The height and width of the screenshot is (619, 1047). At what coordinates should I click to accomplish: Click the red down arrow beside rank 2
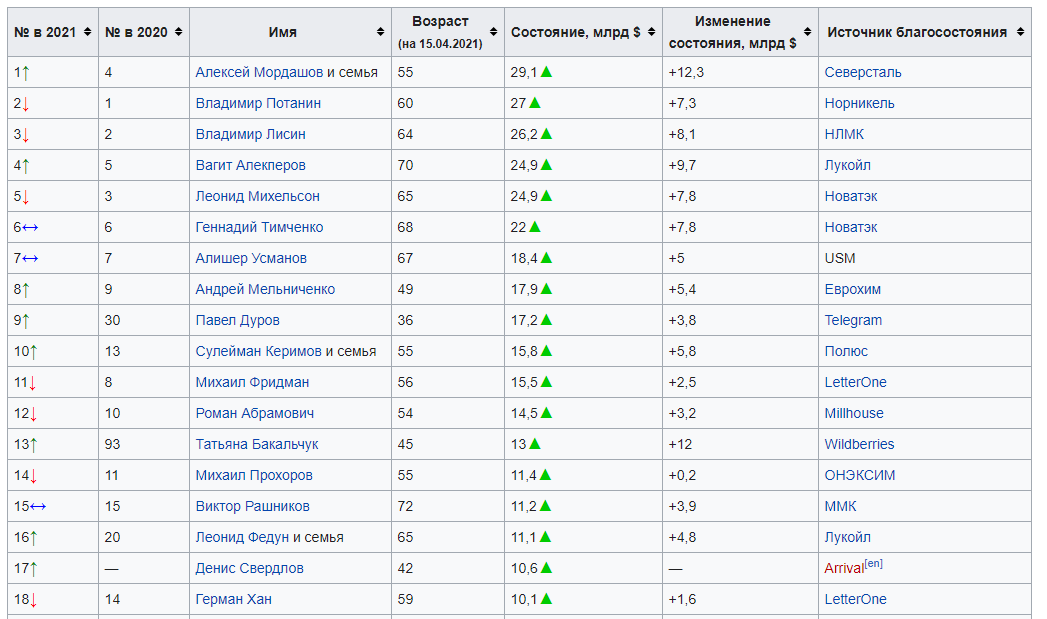click(x=25, y=103)
